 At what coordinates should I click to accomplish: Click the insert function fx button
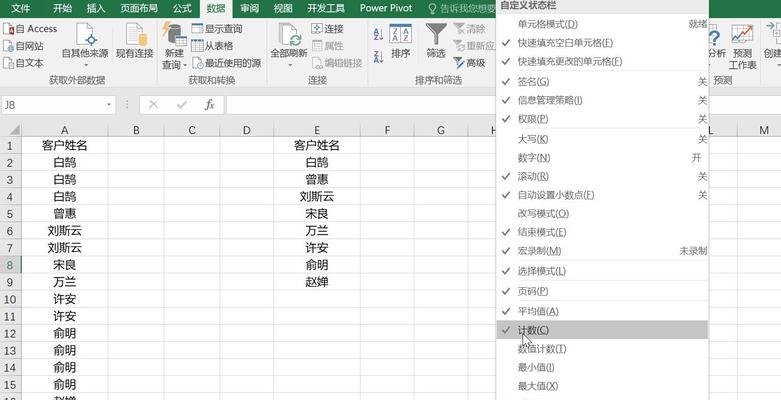click(210, 105)
